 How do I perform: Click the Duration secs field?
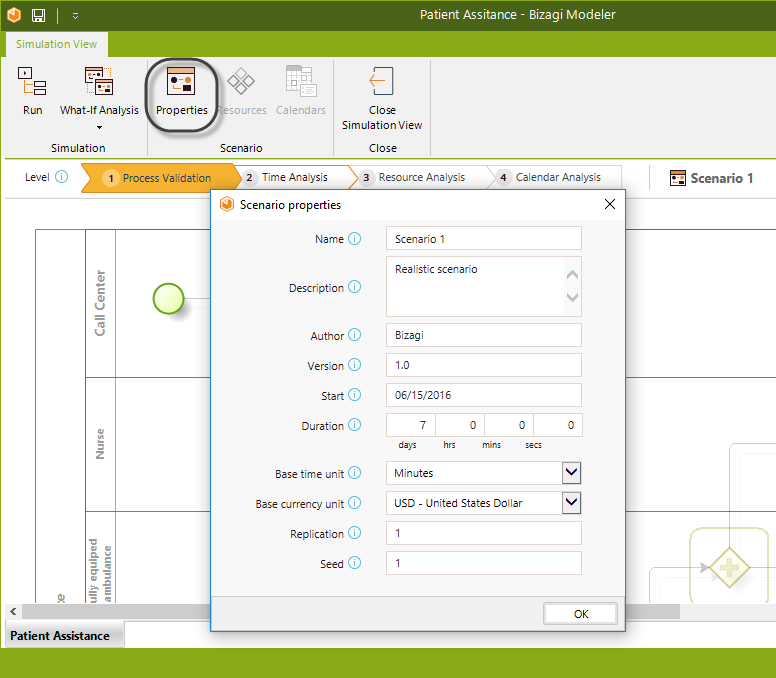pos(558,425)
